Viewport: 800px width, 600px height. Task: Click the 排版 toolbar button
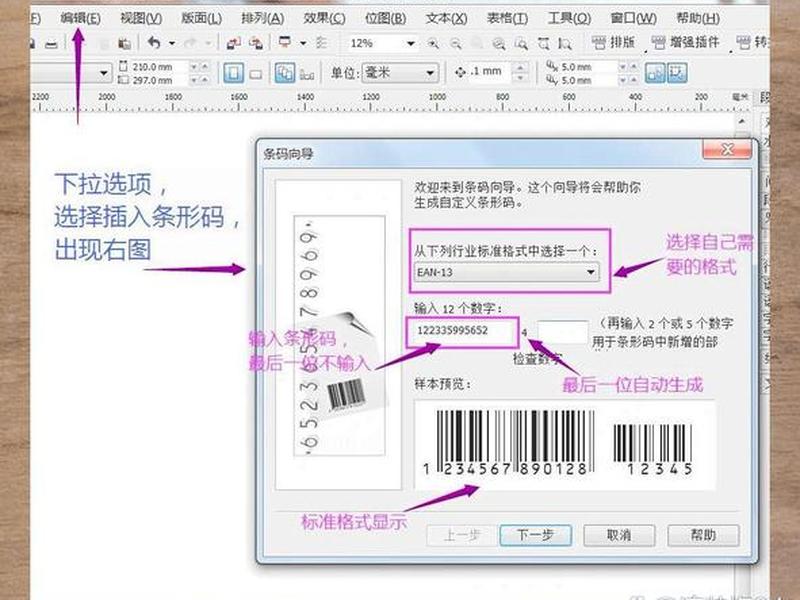click(x=614, y=42)
